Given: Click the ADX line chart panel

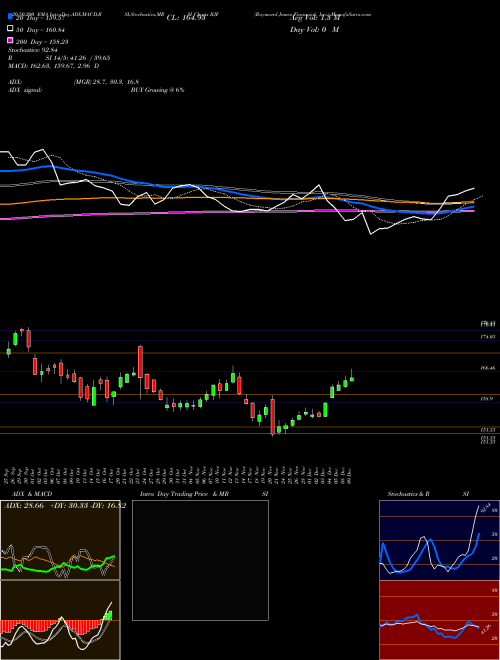Looking at the screenshot, I should [60, 540].
